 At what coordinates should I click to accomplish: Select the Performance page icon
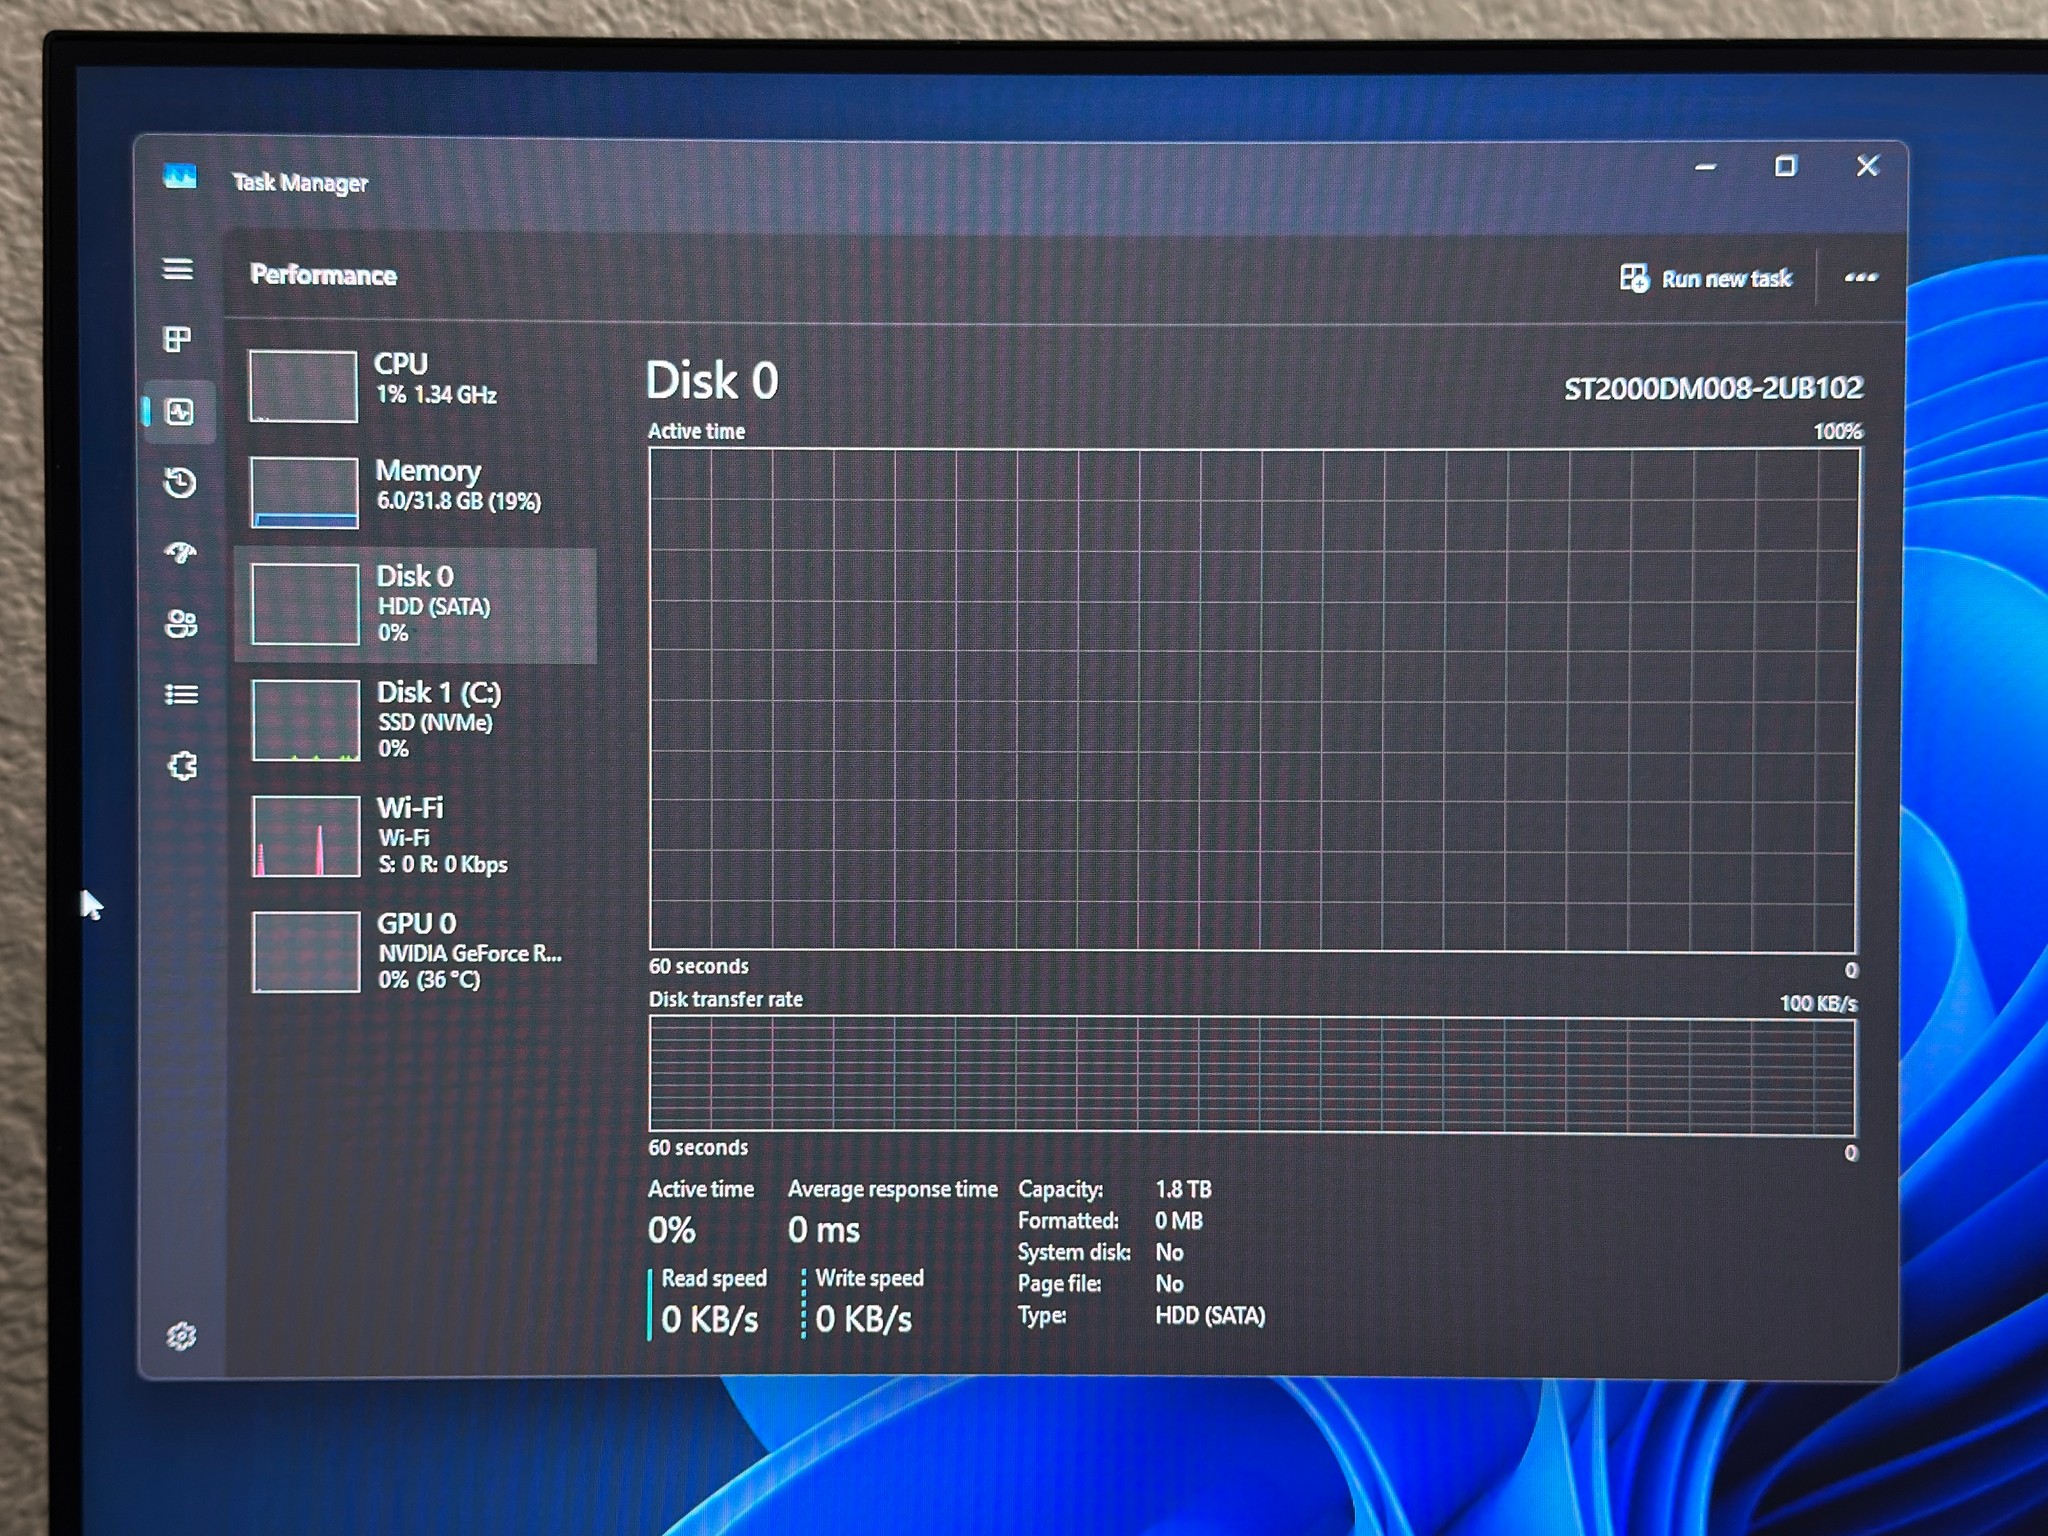coord(180,412)
